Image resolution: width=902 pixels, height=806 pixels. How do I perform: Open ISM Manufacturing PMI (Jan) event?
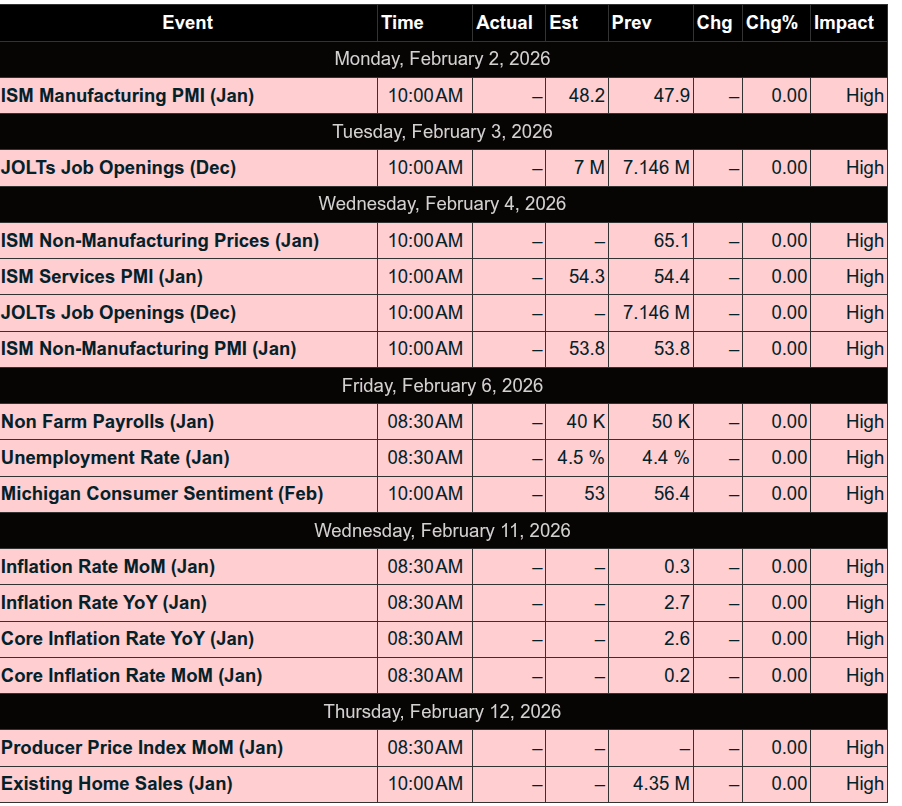point(128,96)
